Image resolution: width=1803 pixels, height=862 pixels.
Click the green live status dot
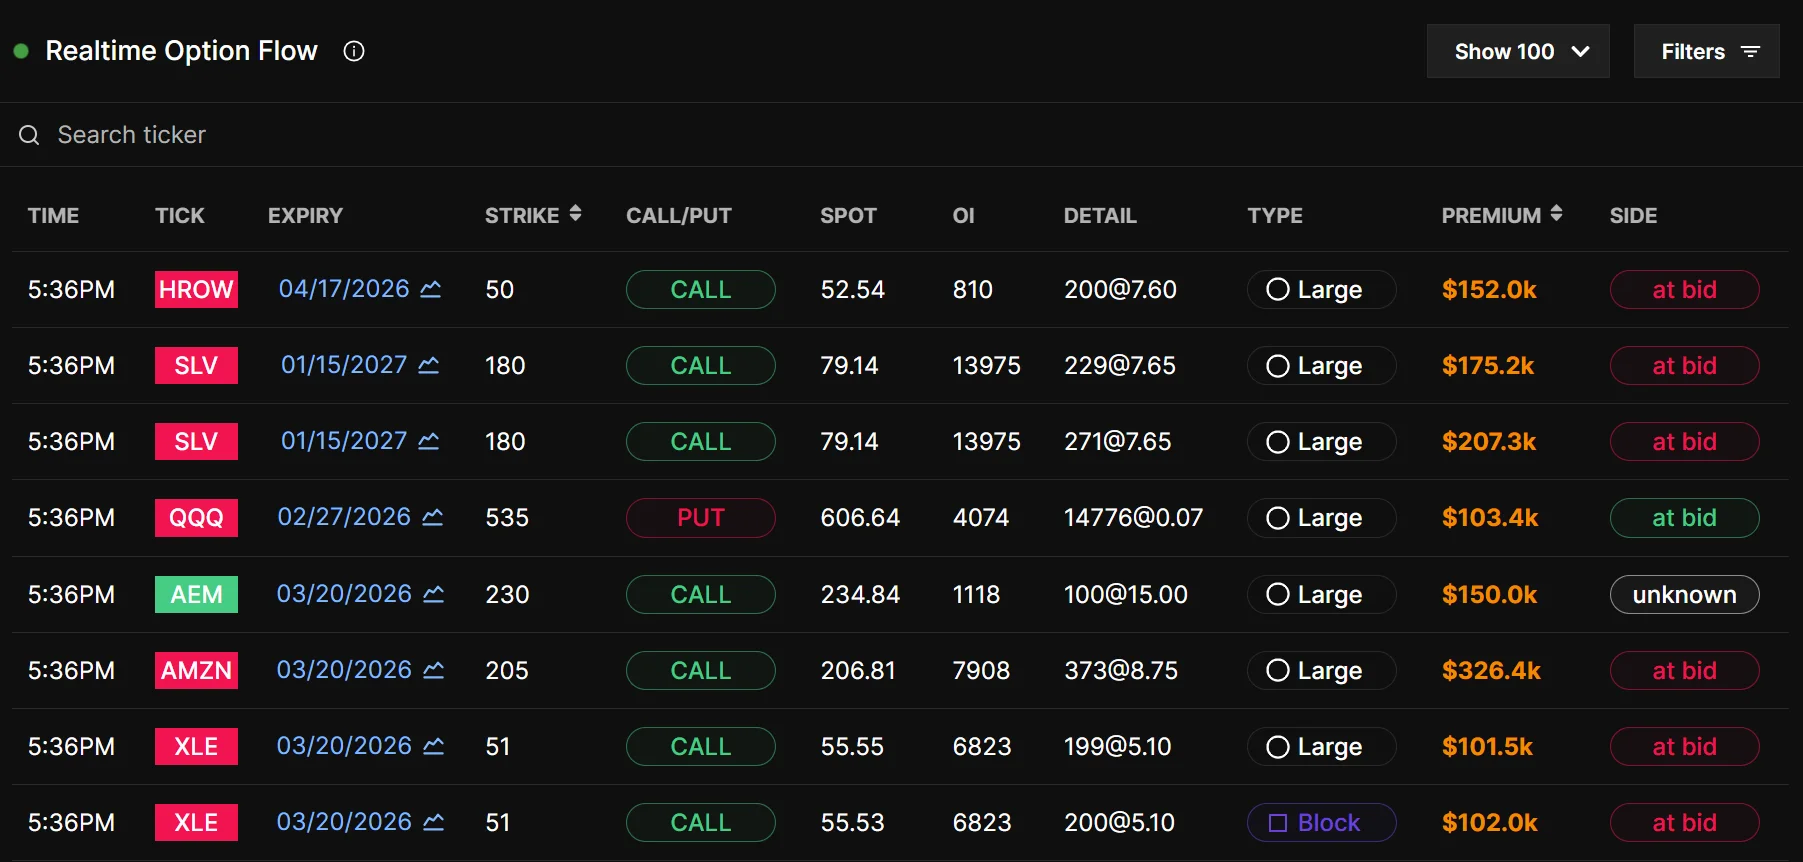pos(21,51)
